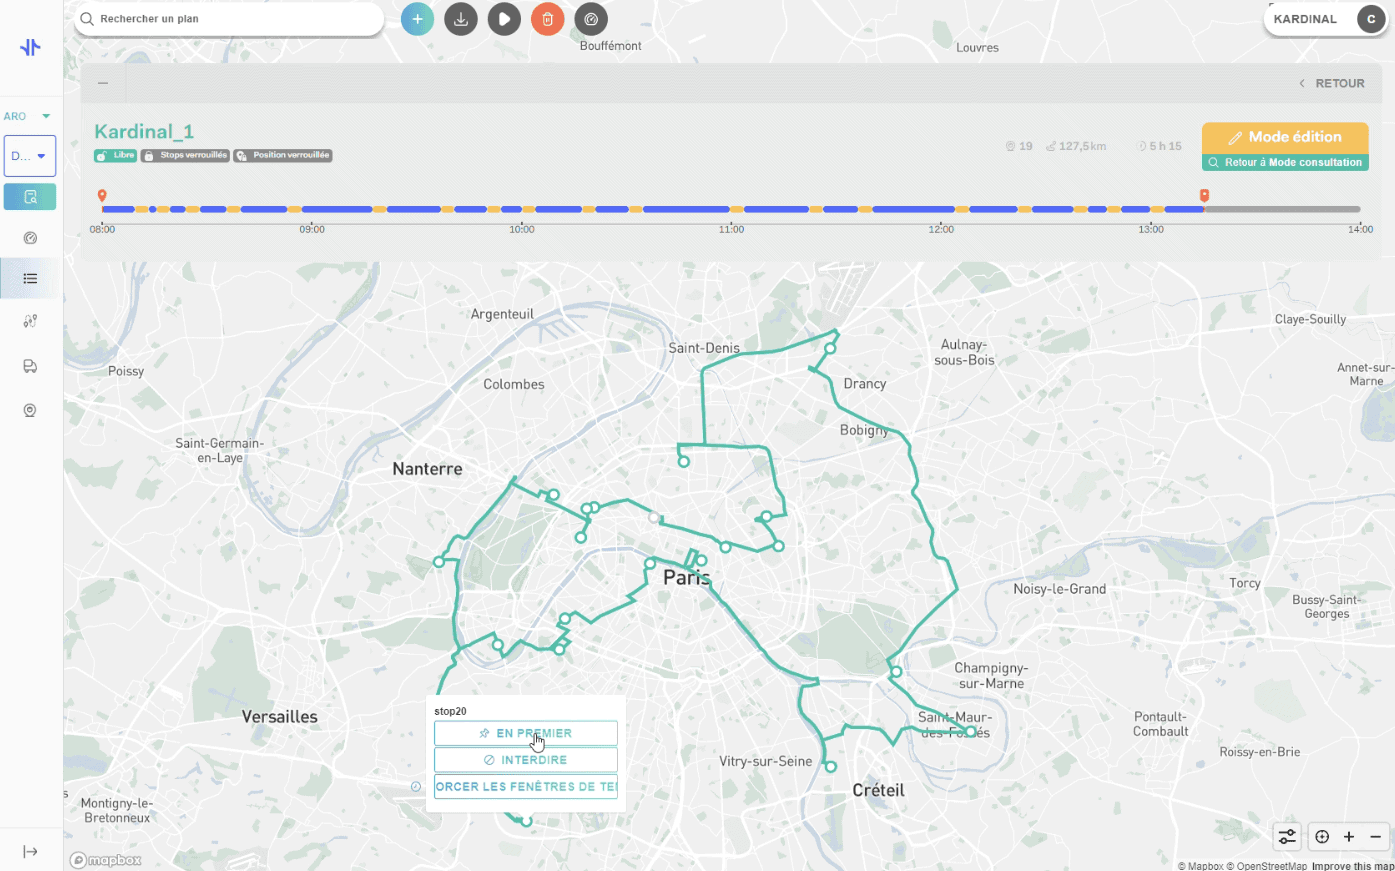The height and width of the screenshot is (871, 1395).
Task: Click the tour end pin marker
Action: click(1204, 196)
